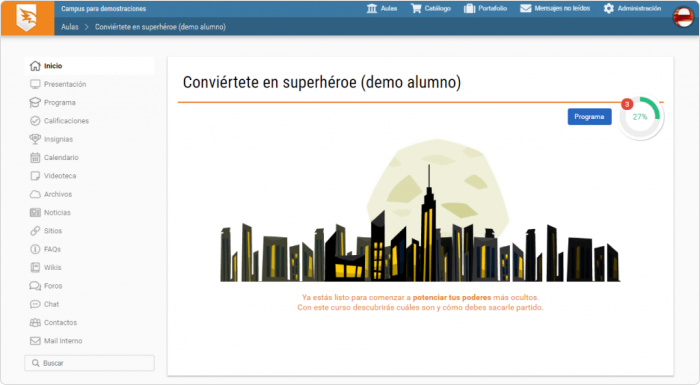Click the course title heading

pos(322,83)
